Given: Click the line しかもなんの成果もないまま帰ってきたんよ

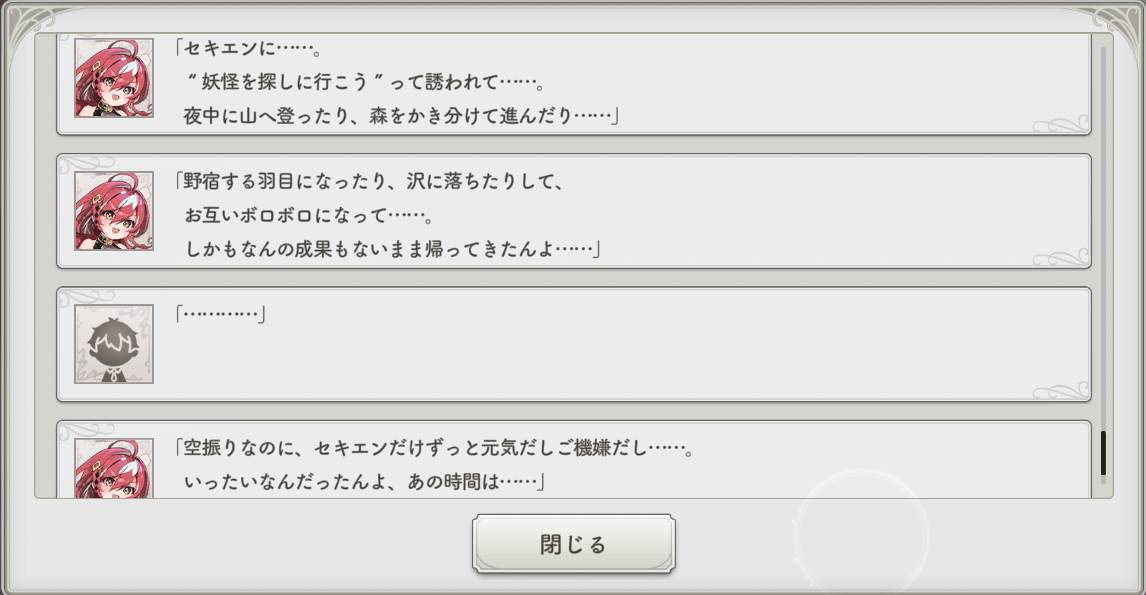Looking at the screenshot, I should (392, 249).
